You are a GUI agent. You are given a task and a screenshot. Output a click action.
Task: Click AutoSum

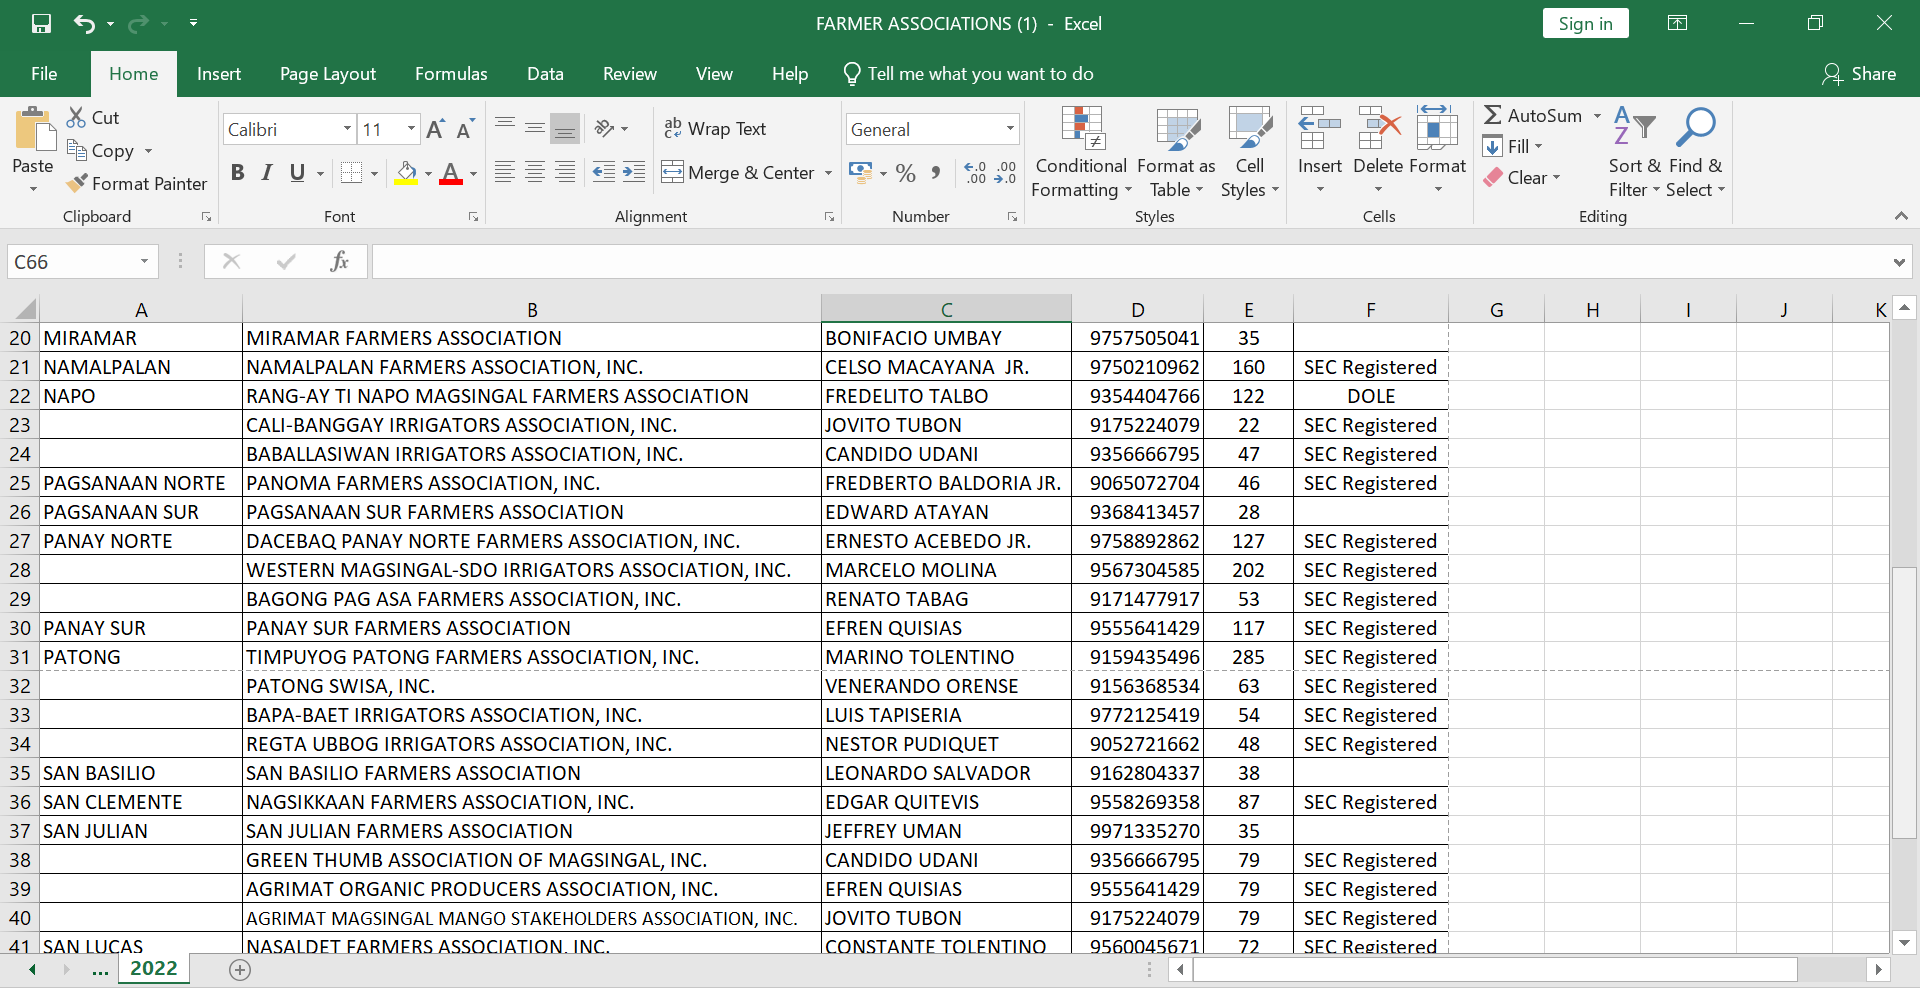(1533, 115)
